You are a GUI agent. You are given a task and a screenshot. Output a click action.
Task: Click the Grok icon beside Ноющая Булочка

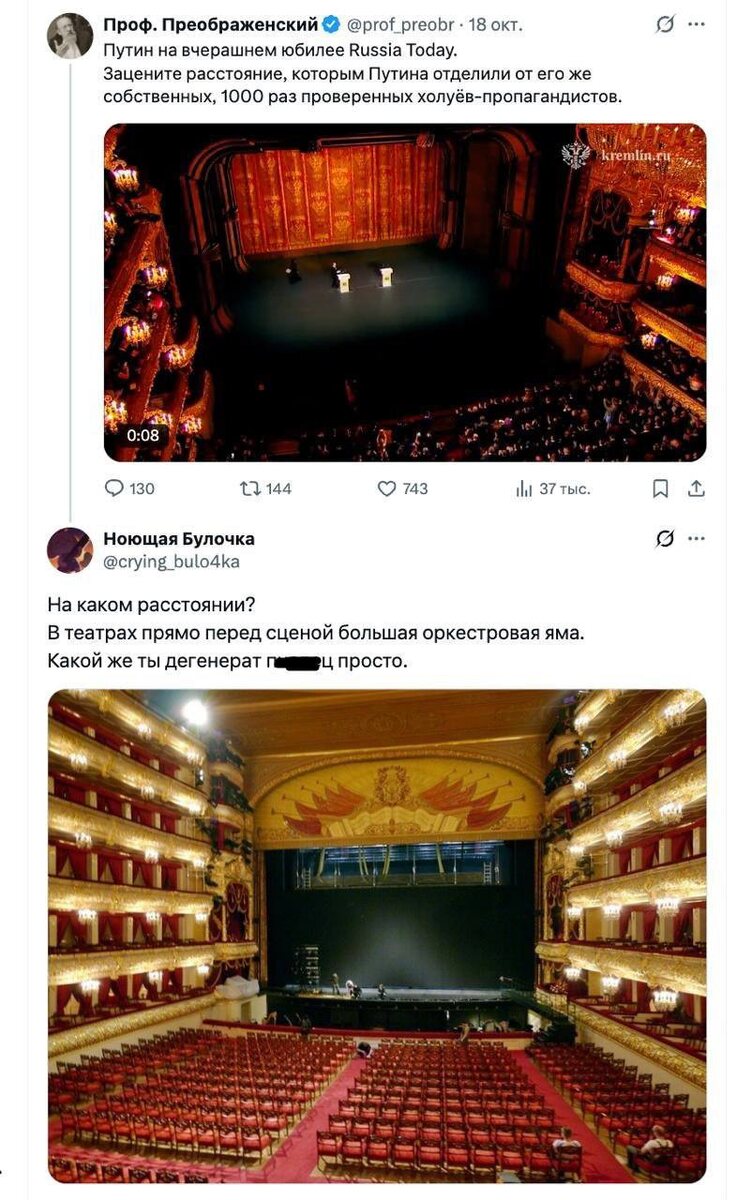click(x=664, y=539)
